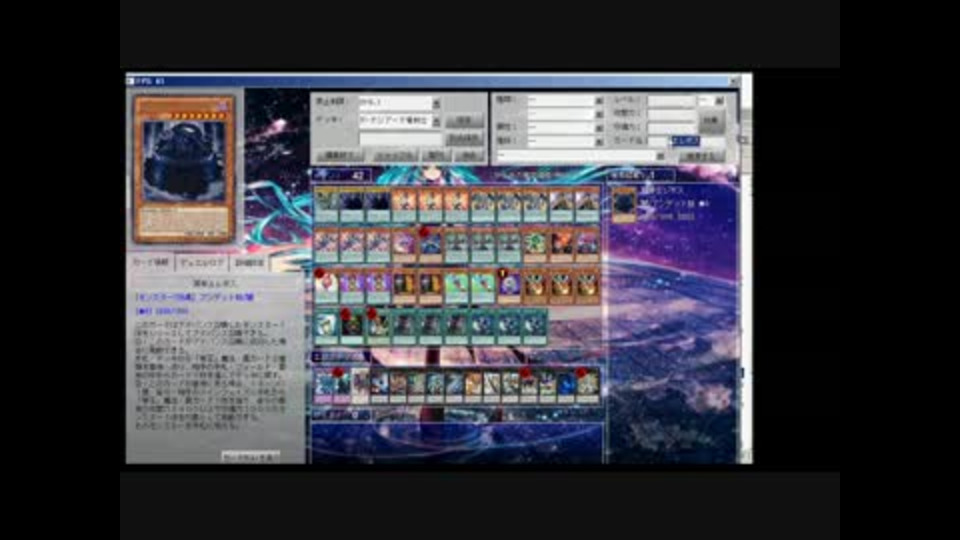
Task: Click the second card in main deck top row
Action: coord(351,205)
